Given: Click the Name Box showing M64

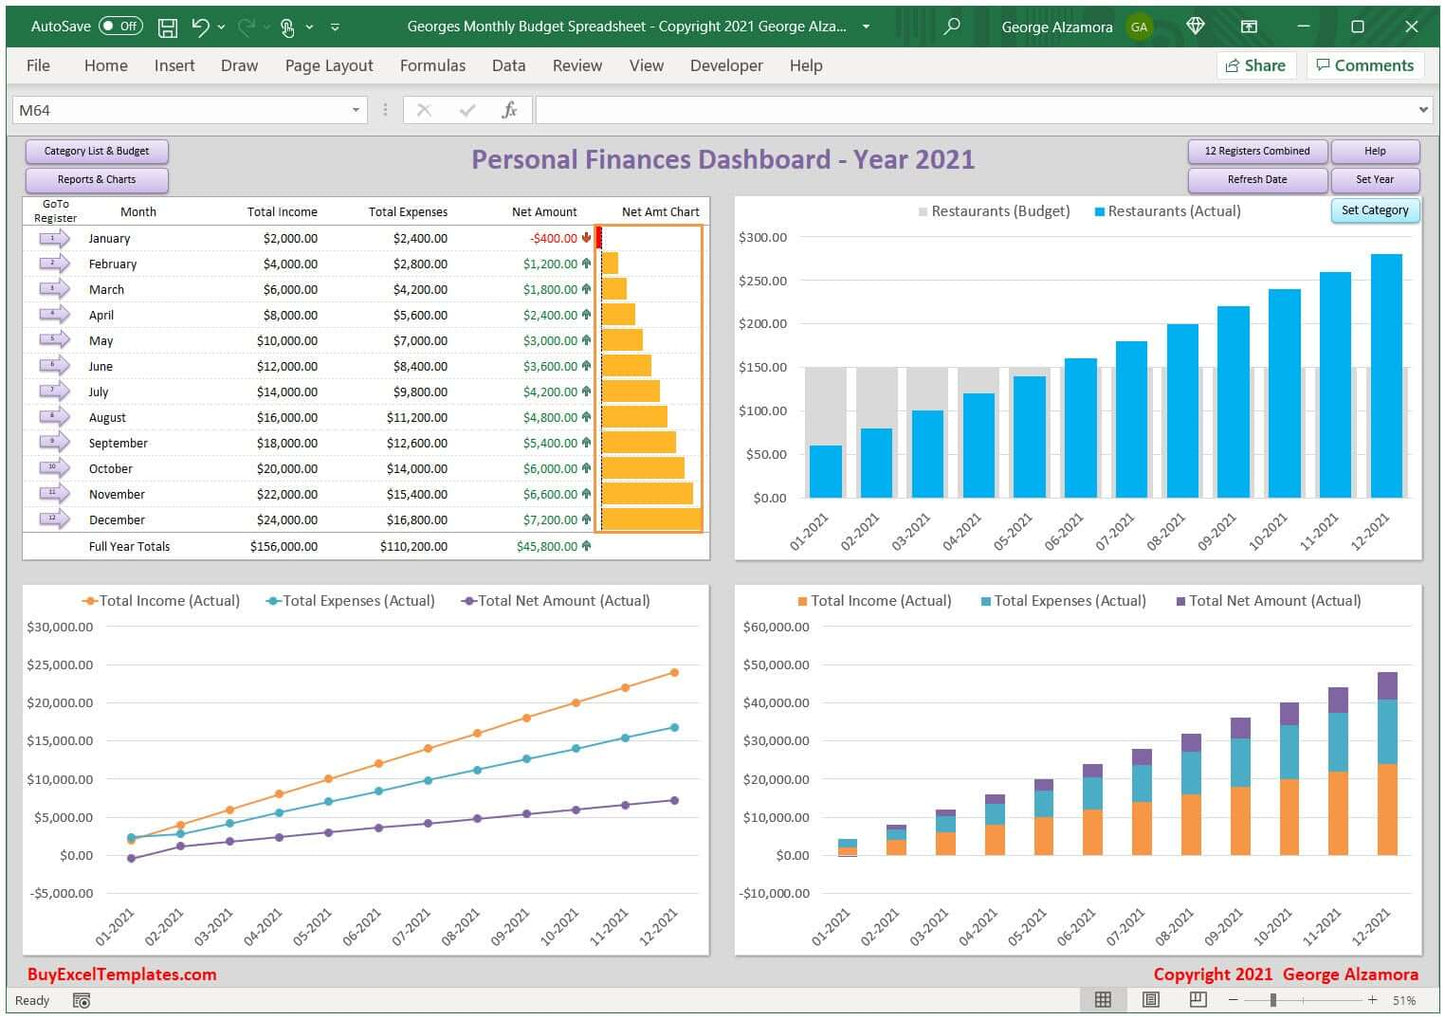Looking at the screenshot, I should pyautogui.click(x=180, y=110).
